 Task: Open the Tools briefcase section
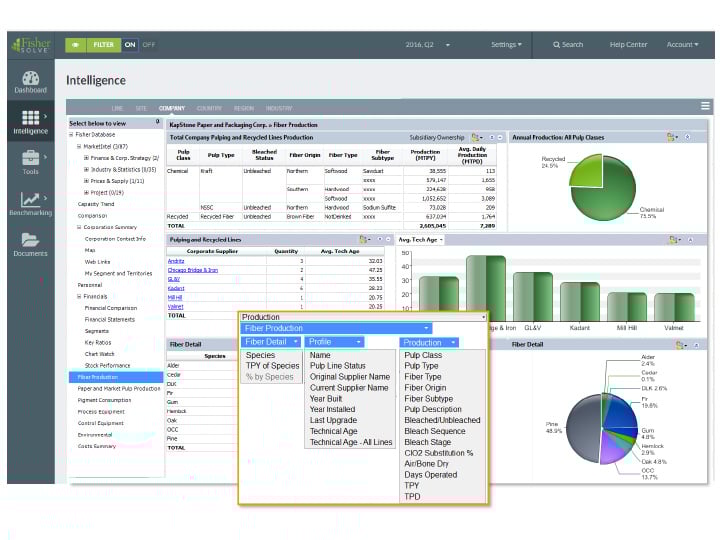tap(30, 163)
